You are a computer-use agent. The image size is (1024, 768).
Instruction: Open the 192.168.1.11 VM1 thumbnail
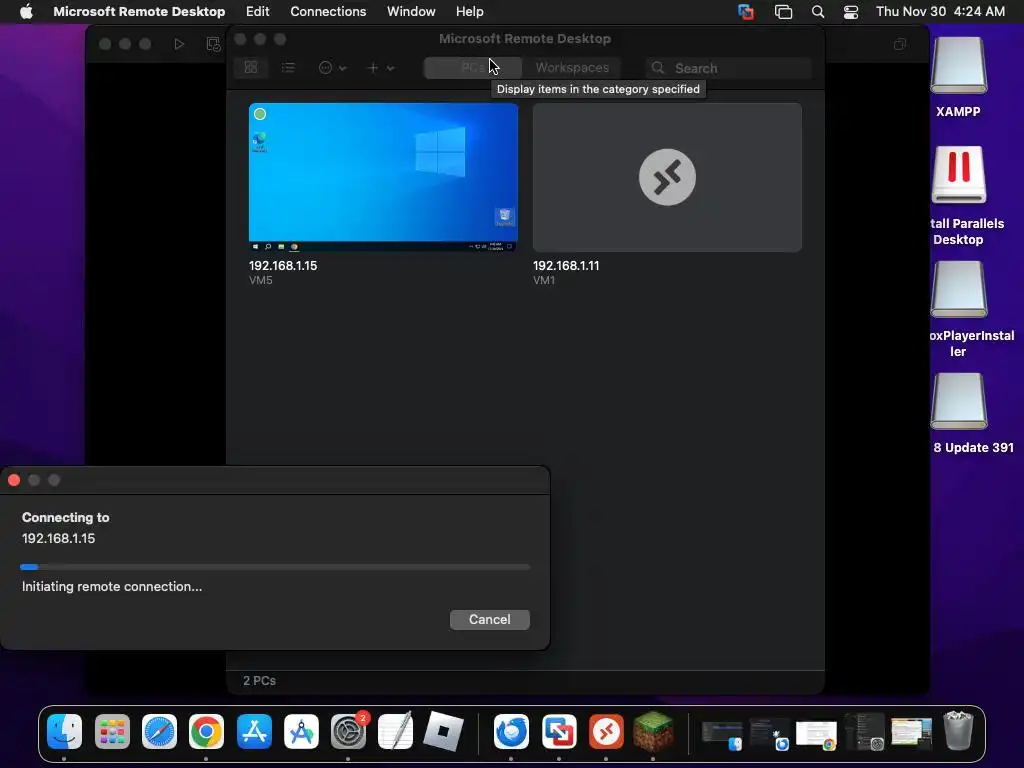(667, 177)
